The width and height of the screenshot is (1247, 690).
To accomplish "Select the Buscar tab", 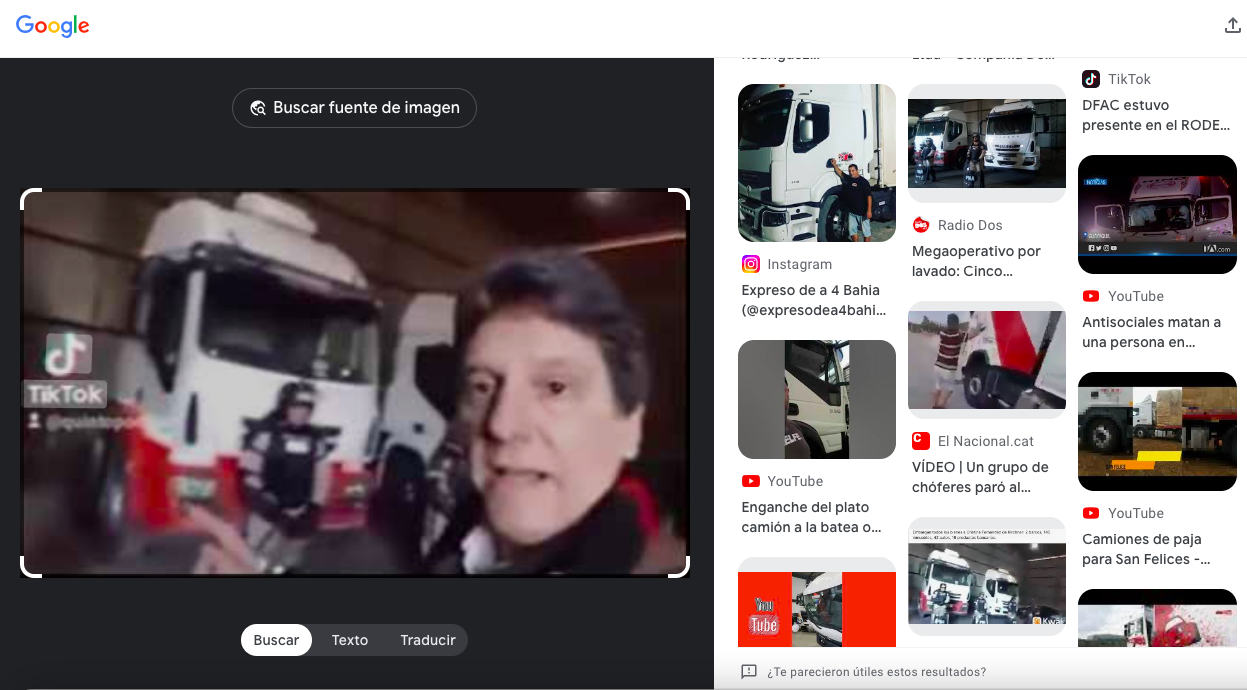I will pos(276,640).
